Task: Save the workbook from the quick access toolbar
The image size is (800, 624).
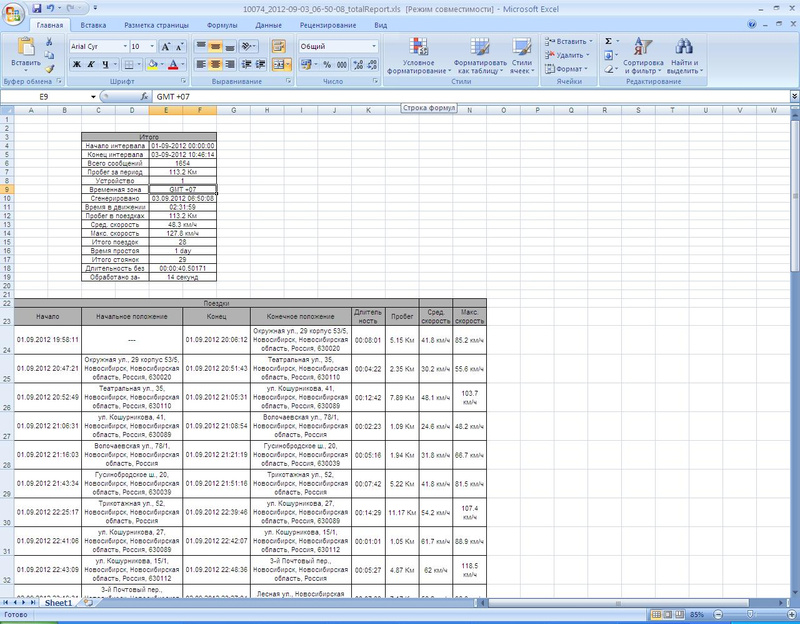Action: pos(36,7)
